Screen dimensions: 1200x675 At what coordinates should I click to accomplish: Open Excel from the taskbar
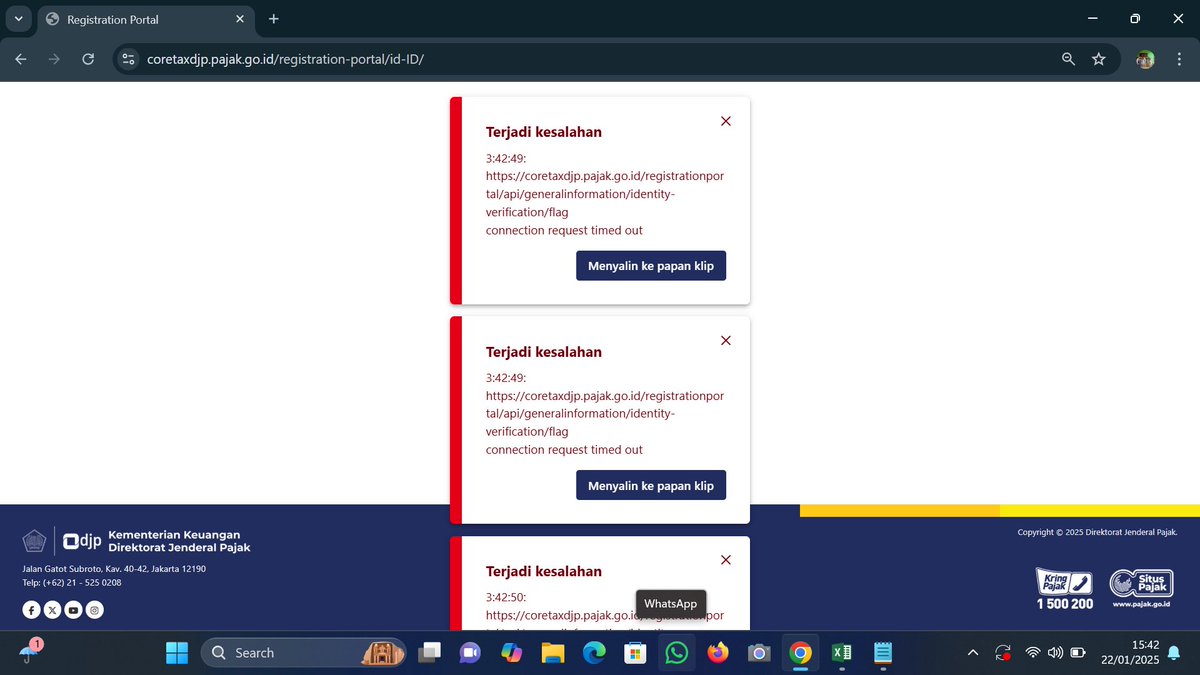point(841,653)
